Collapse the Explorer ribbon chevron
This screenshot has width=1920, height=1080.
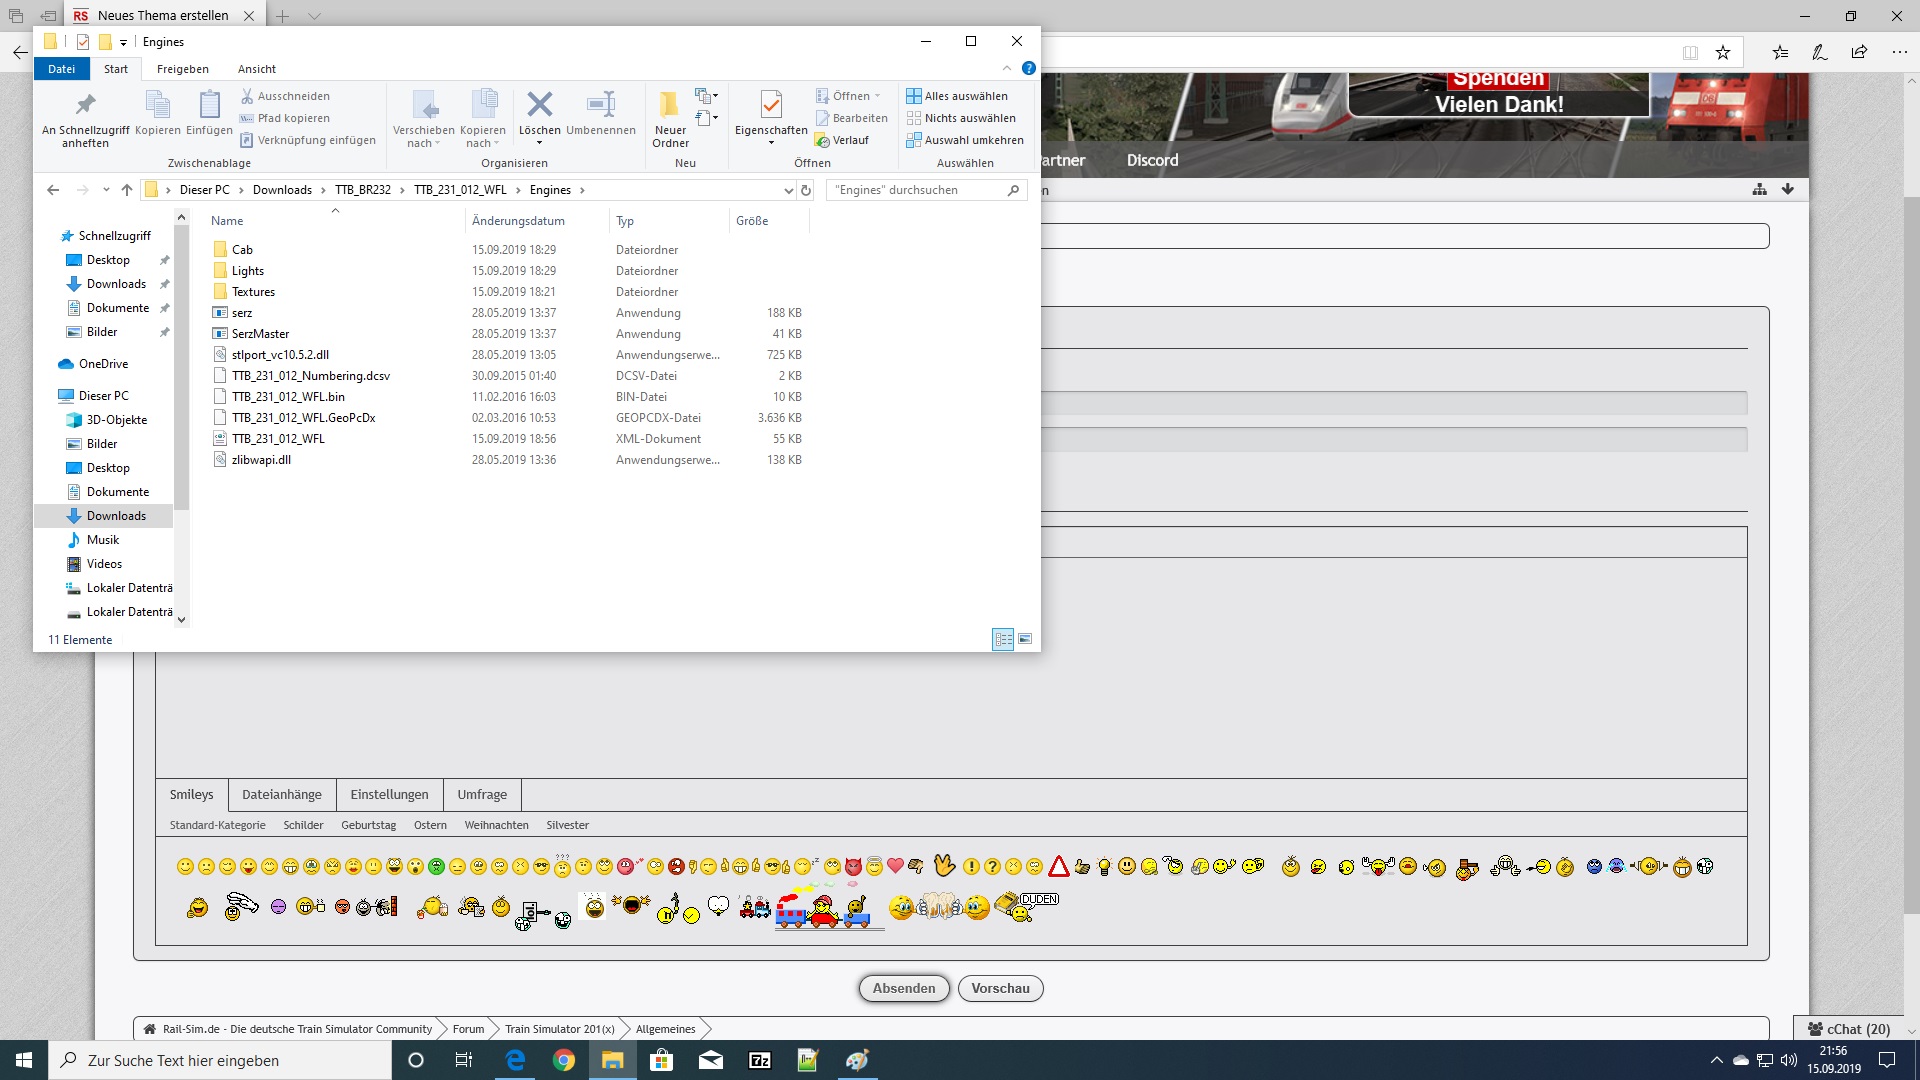click(1006, 69)
